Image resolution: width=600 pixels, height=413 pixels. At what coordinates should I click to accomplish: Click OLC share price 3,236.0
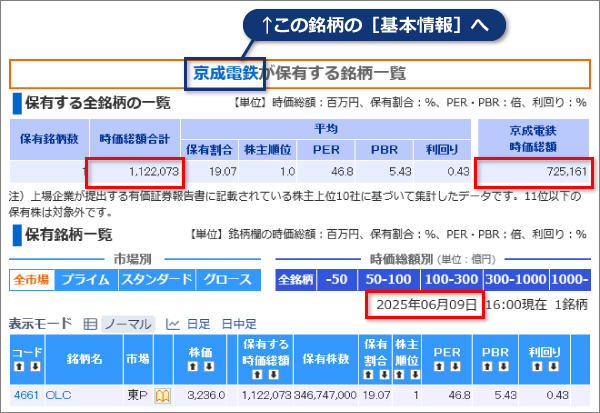(206, 395)
